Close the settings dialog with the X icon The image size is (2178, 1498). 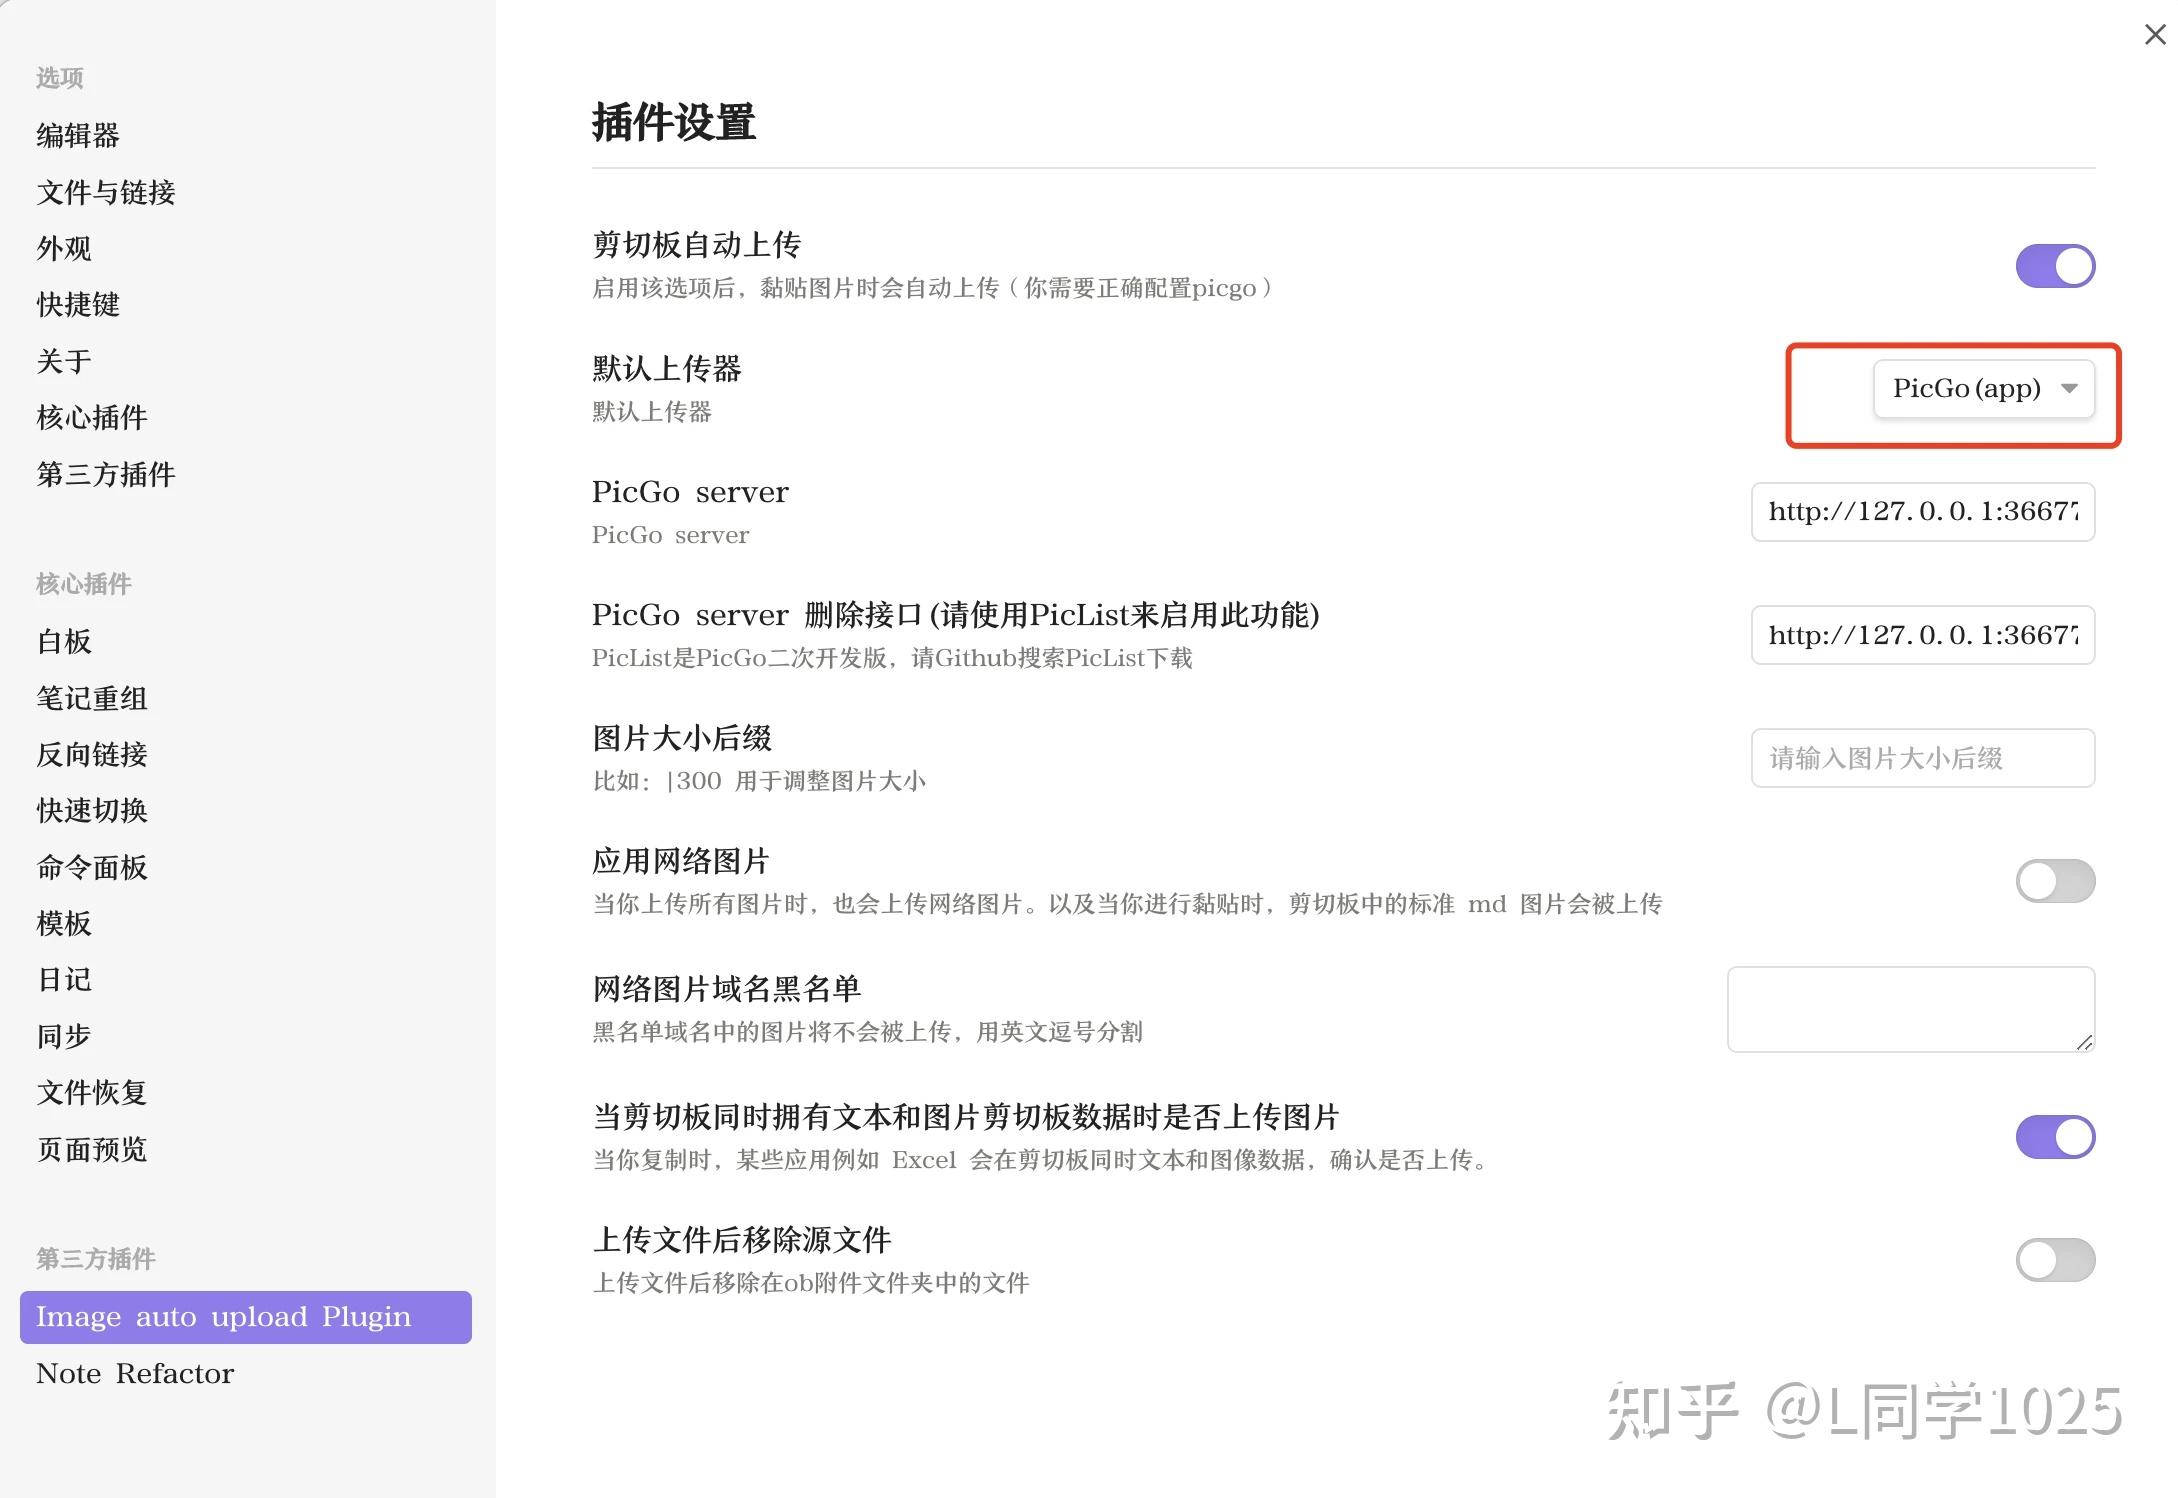[x=2155, y=35]
